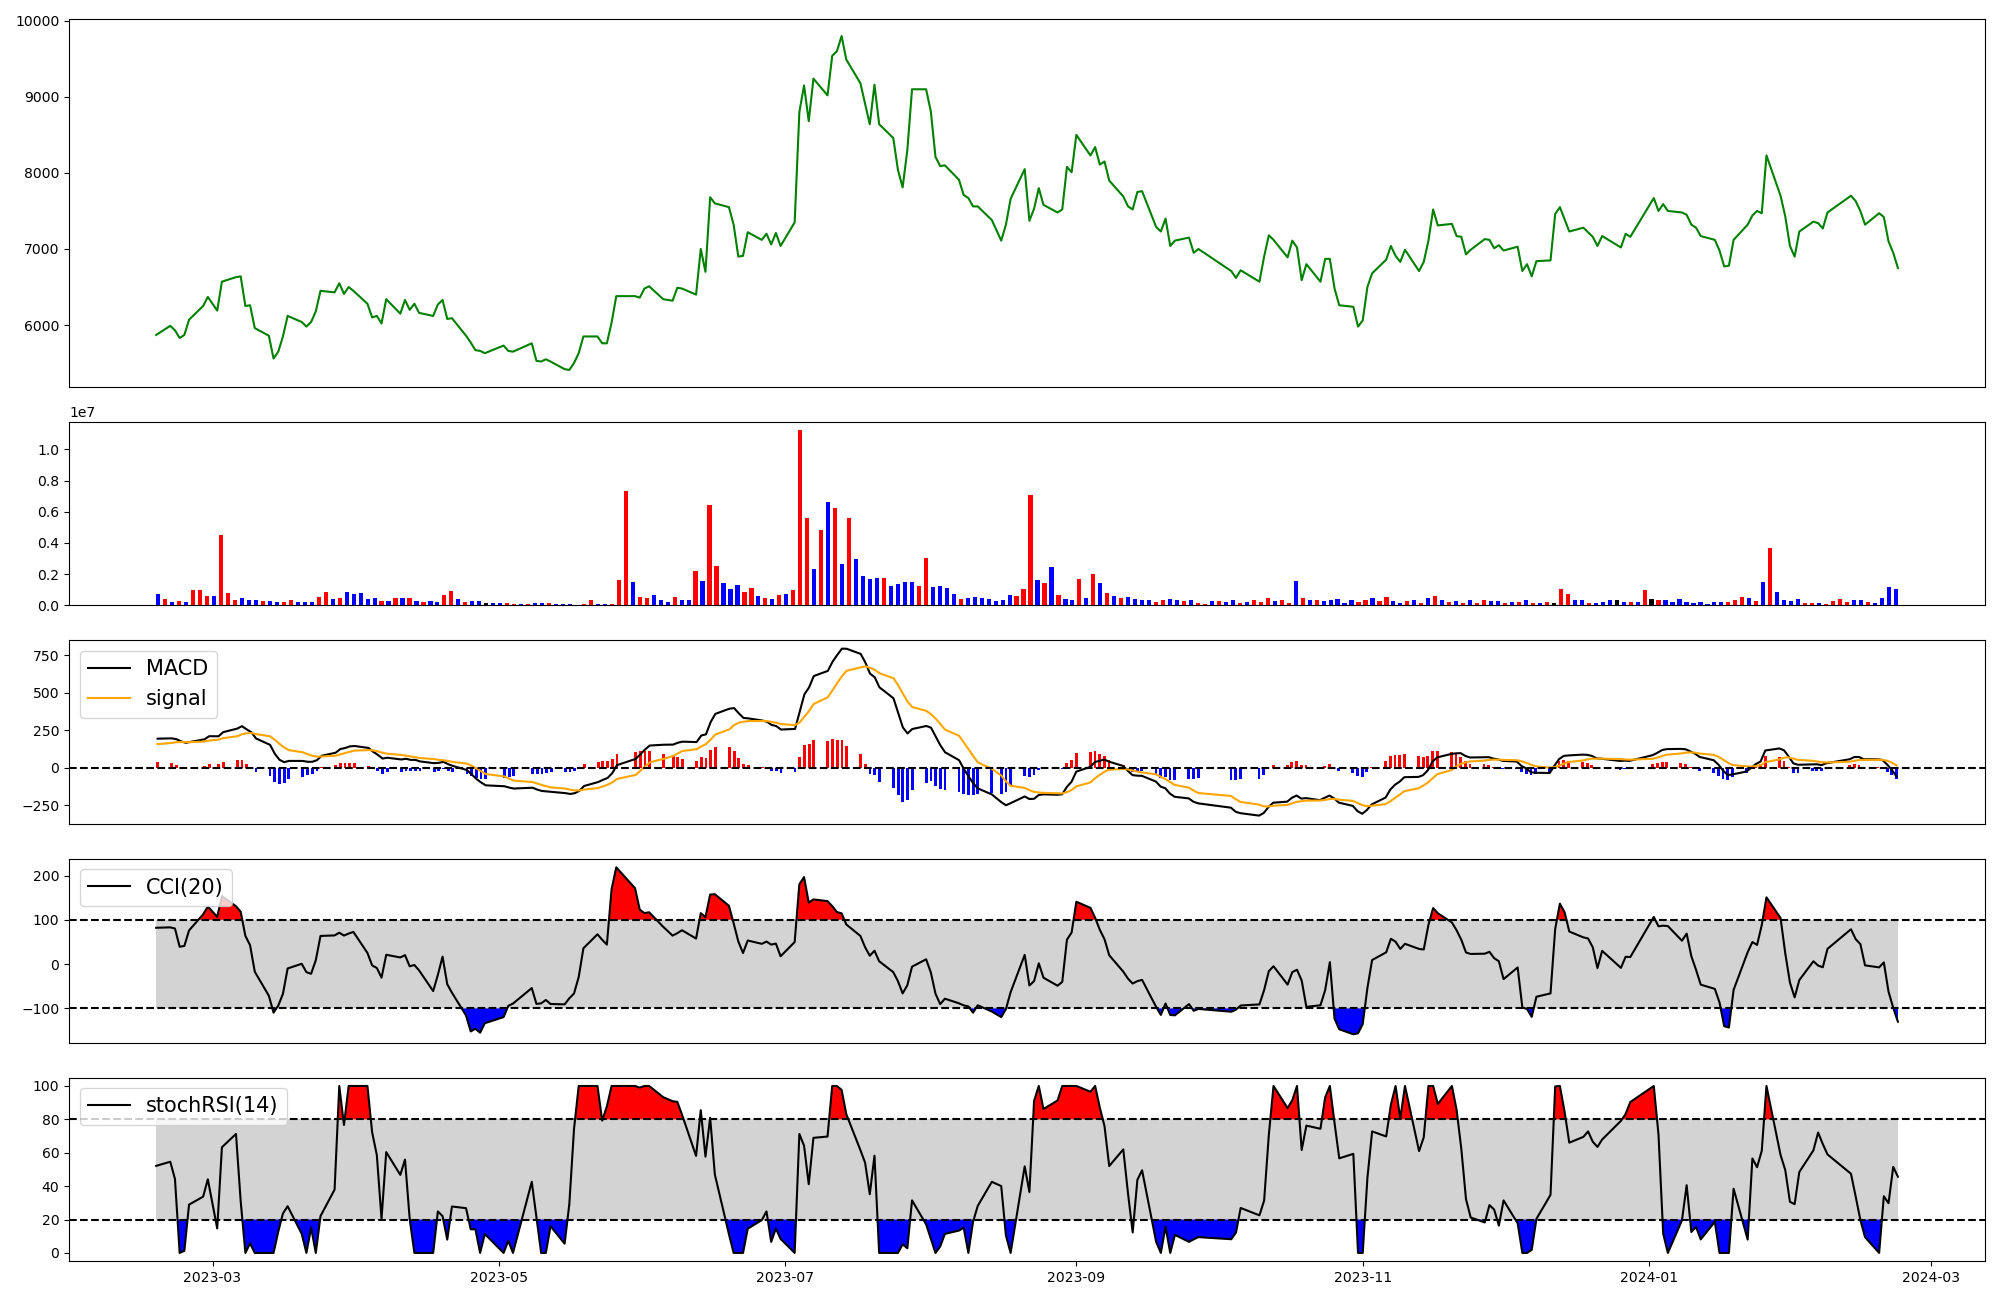Click the 2023-09 x-axis date label

pyautogui.click(x=1076, y=1277)
